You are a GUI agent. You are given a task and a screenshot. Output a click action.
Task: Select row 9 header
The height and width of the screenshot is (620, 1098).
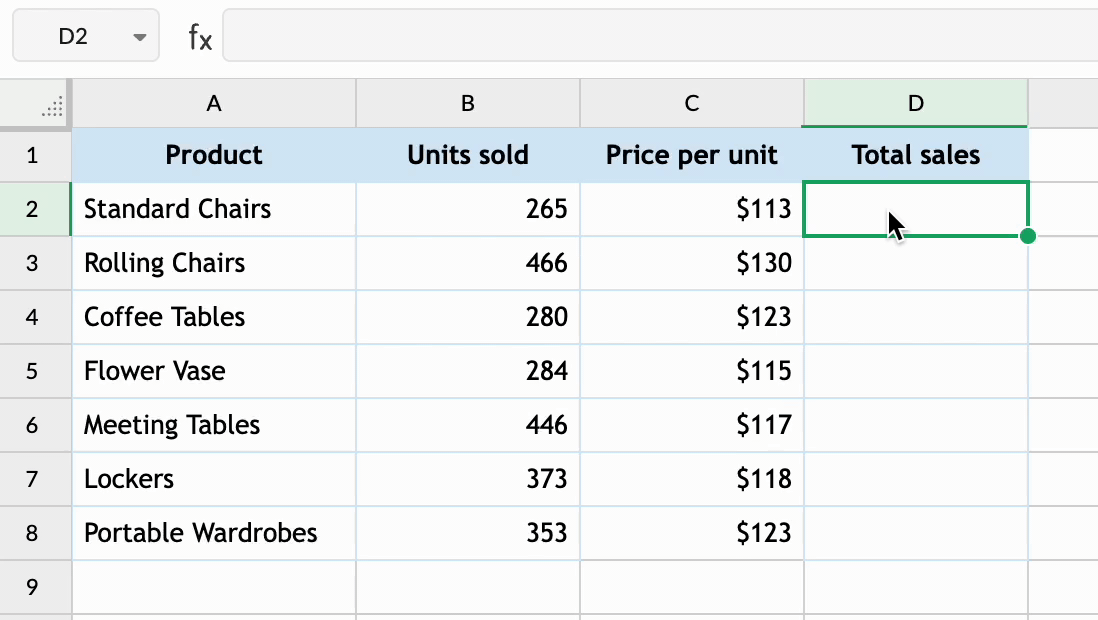tap(33, 587)
